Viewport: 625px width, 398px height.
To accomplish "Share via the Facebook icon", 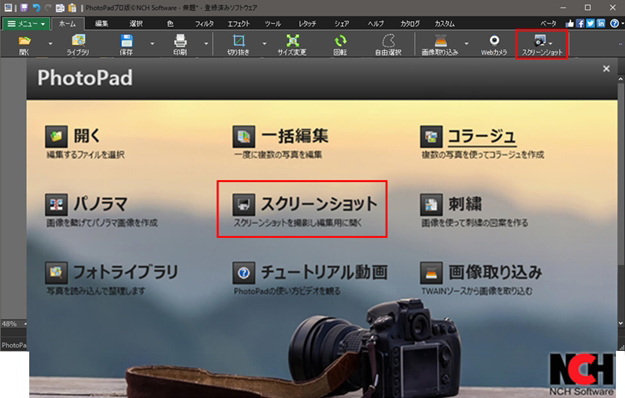I will tap(580, 24).
